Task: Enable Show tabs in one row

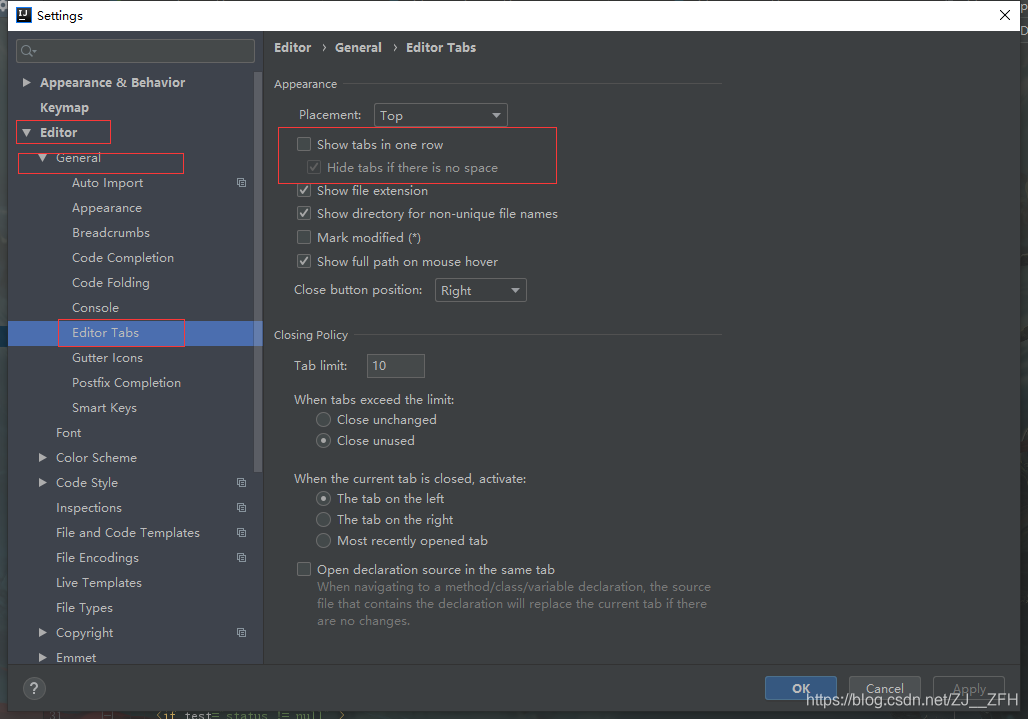Action: tap(304, 144)
